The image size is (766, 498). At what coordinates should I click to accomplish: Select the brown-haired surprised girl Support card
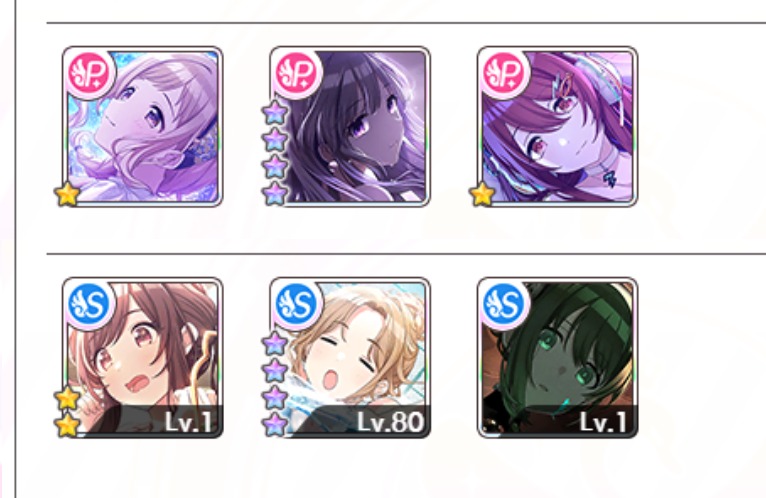[143, 358]
